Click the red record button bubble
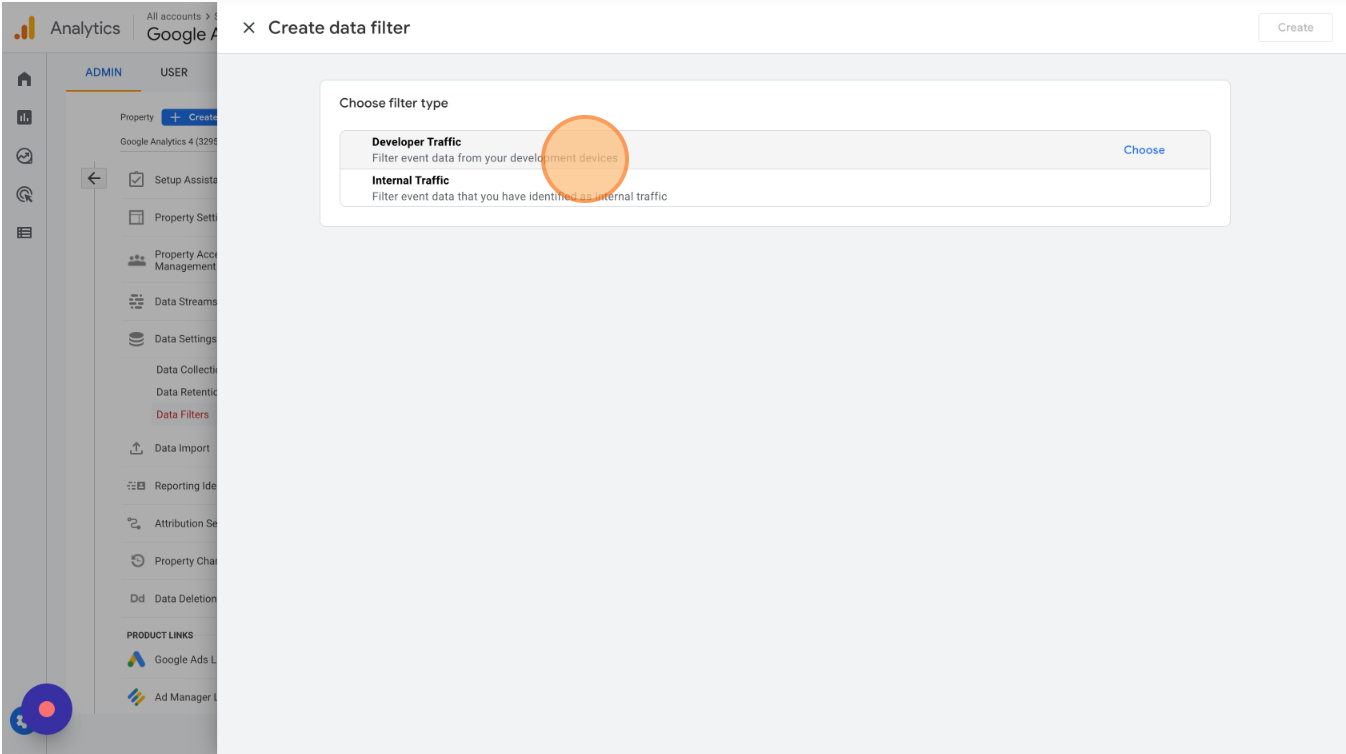 (x=46, y=709)
